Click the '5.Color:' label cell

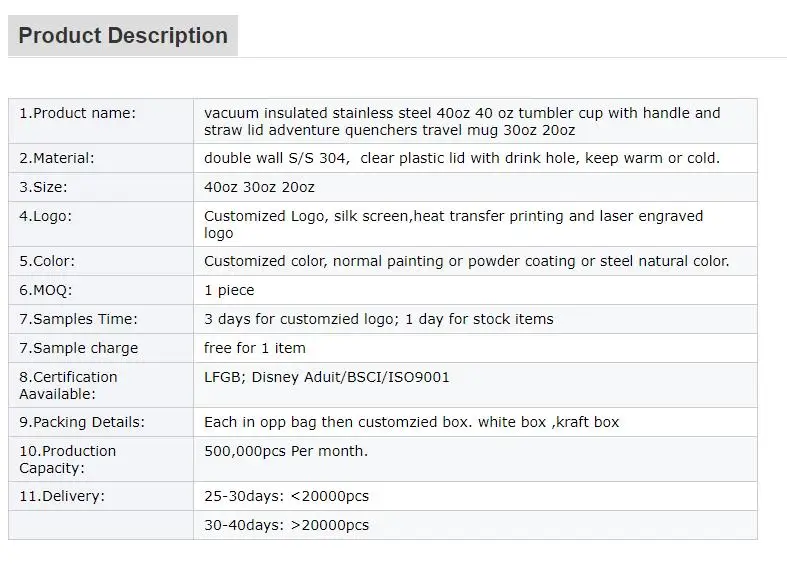click(x=47, y=261)
